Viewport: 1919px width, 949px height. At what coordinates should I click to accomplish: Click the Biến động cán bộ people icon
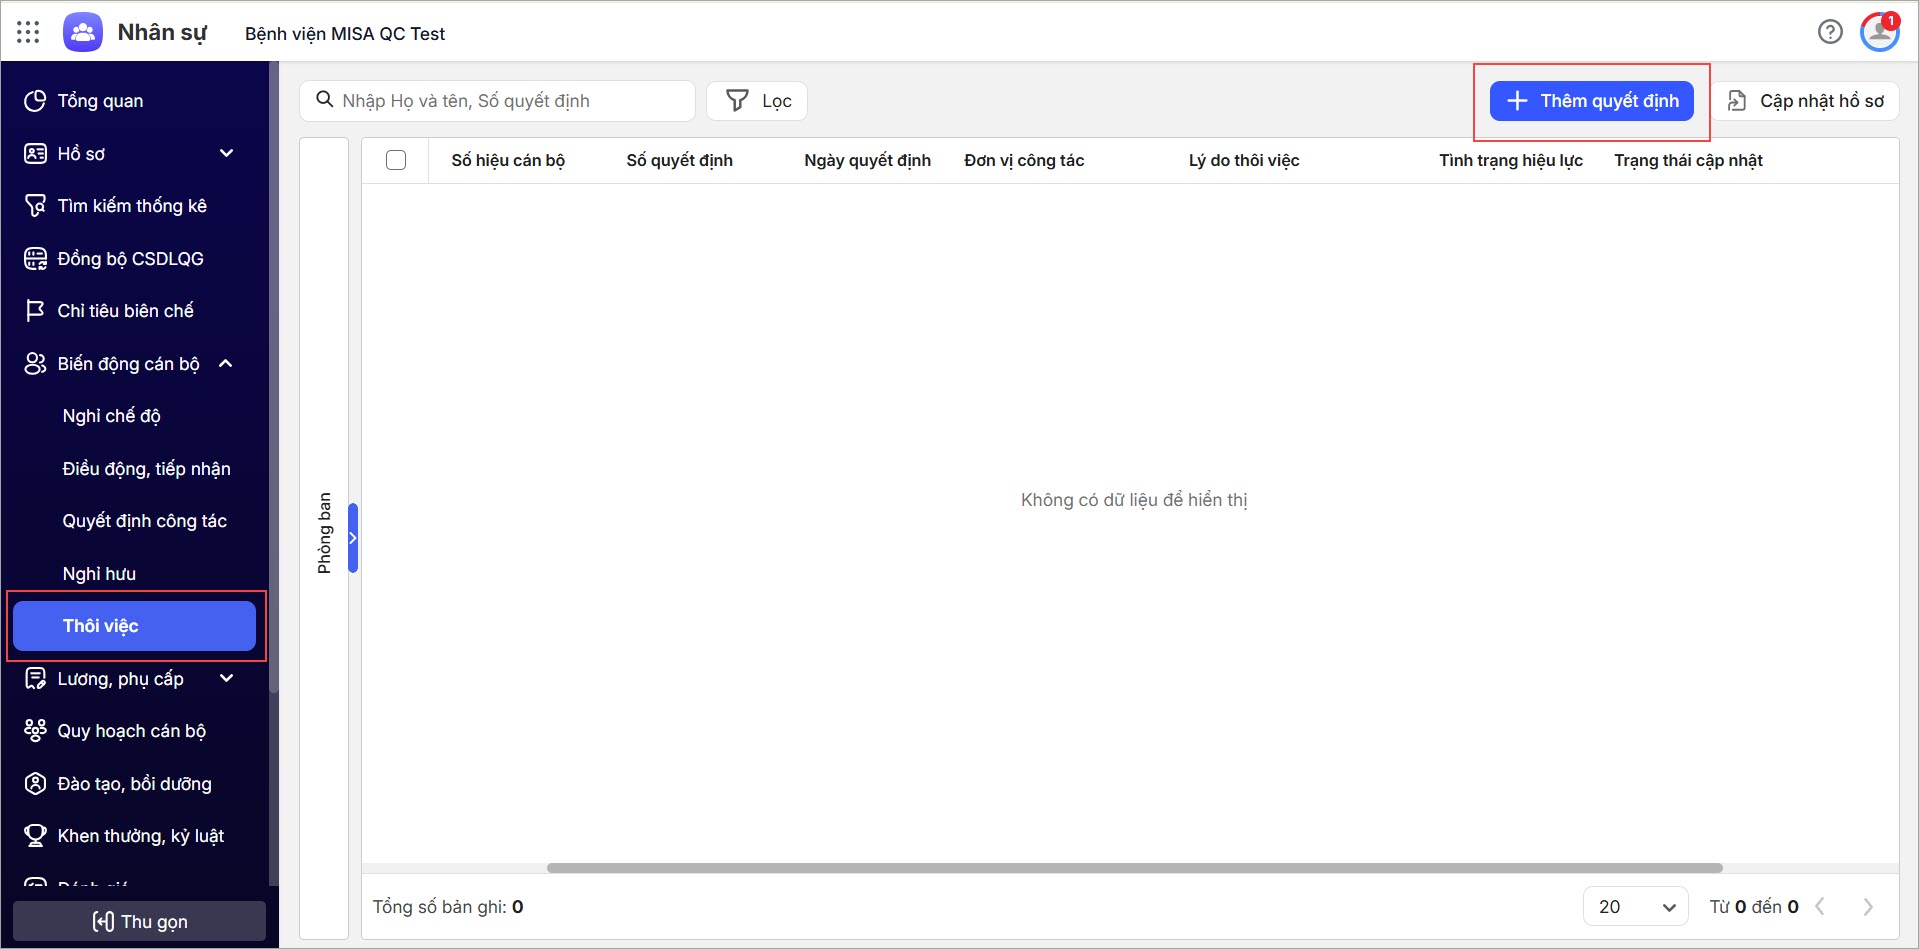[x=35, y=364]
